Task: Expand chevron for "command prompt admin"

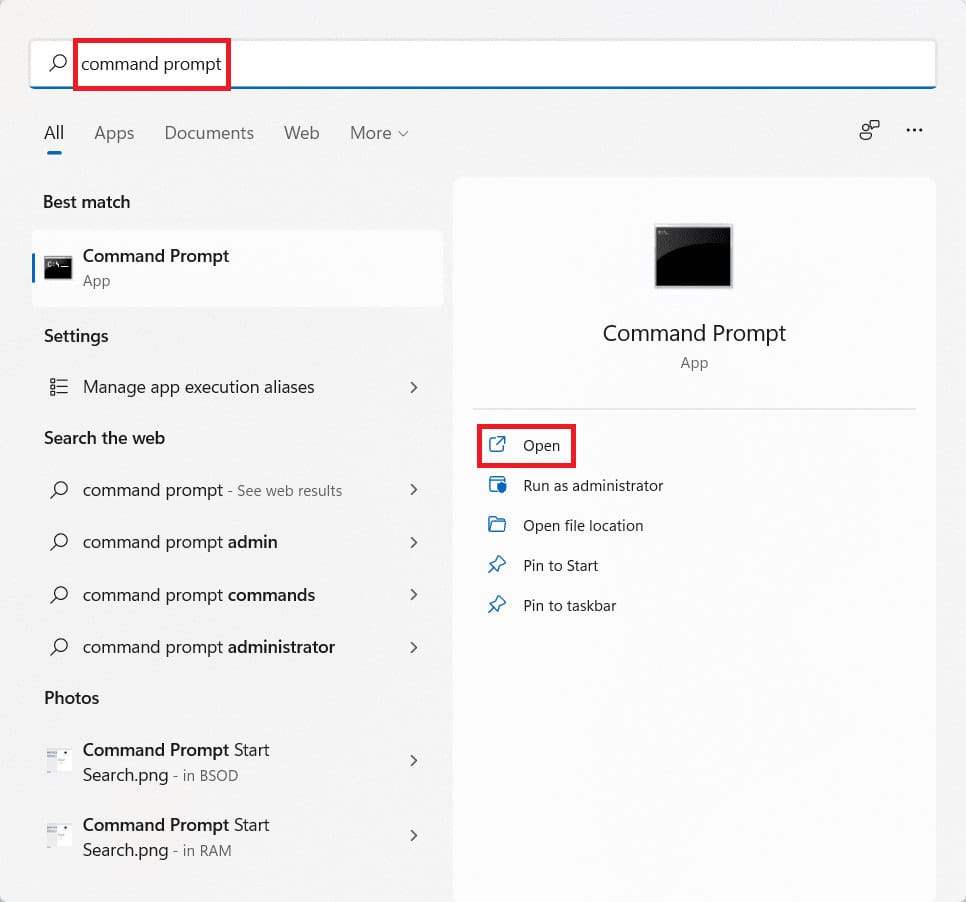Action: pyautogui.click(x=414, y=543)
